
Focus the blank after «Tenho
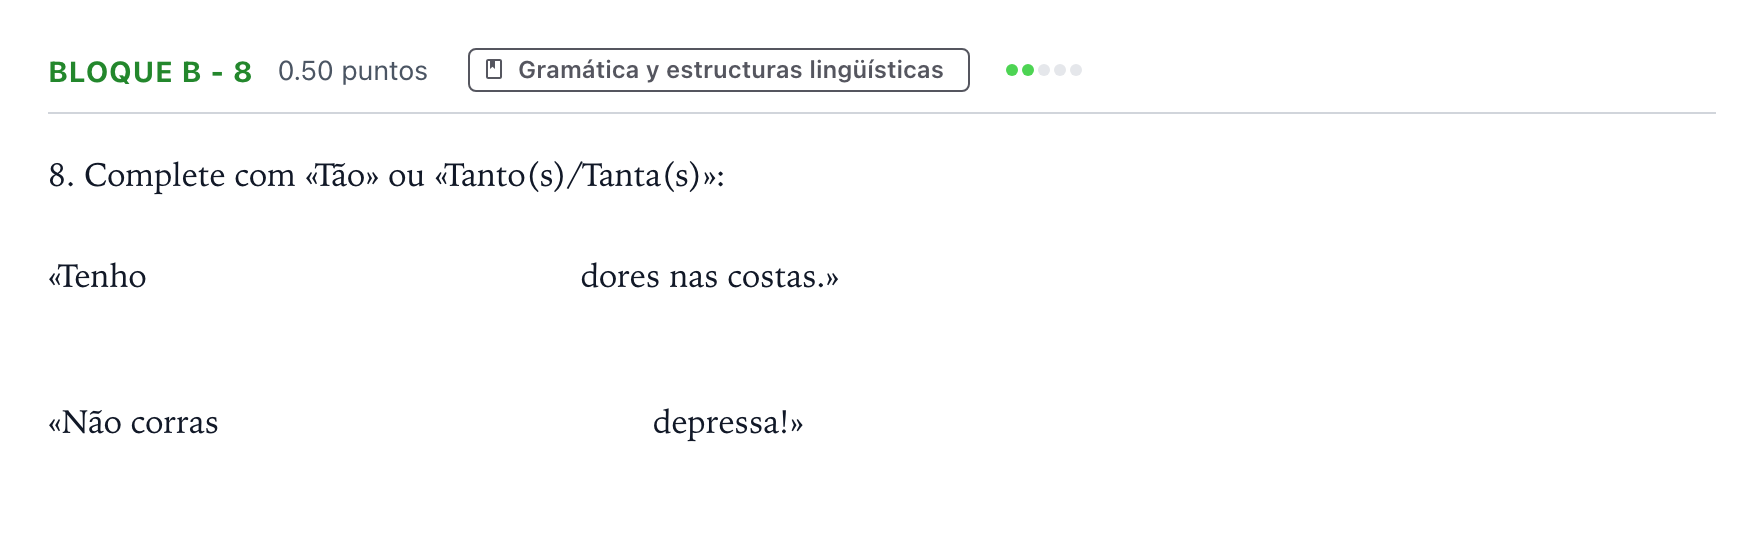[363, 276]
